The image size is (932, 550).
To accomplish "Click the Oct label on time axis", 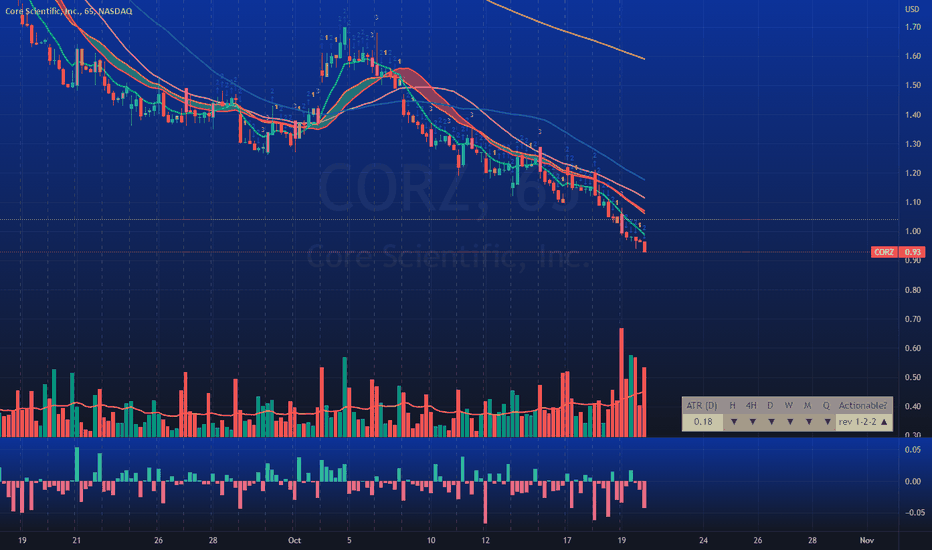I will [294, 540].
